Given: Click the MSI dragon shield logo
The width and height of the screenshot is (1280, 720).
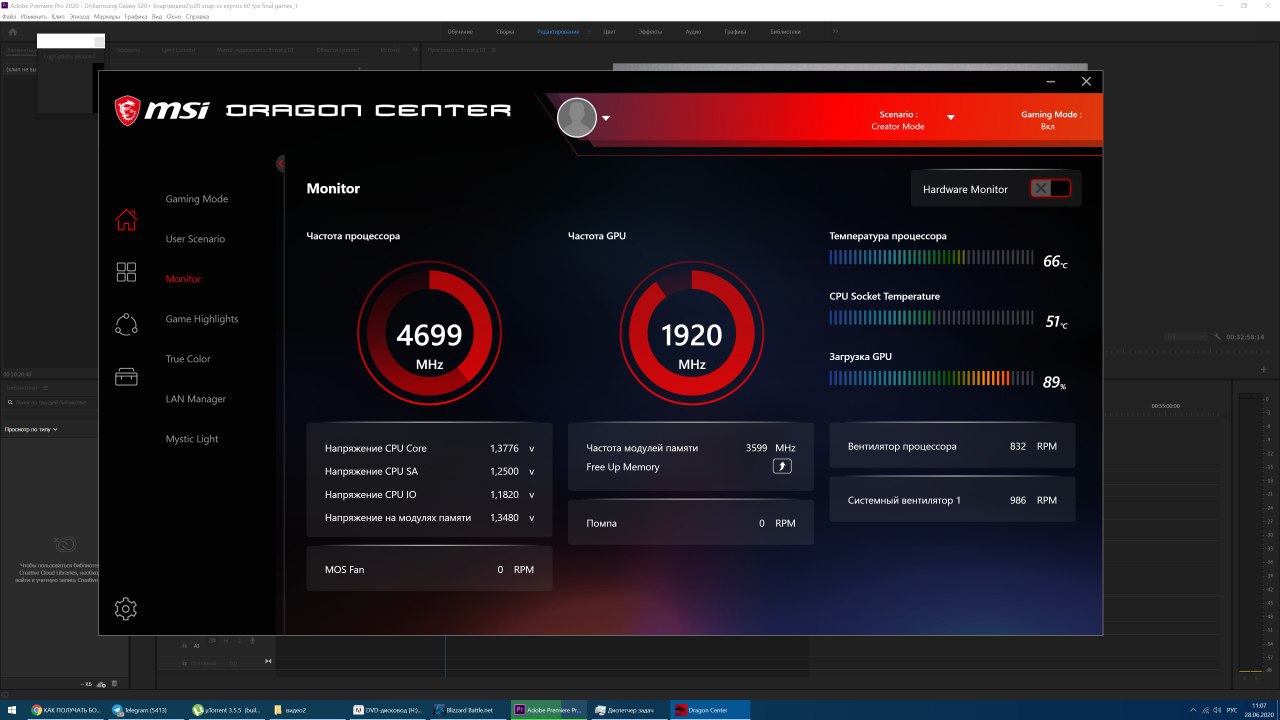Looking at the screenshot, I should pyautogui.click(x=127, y=110).
